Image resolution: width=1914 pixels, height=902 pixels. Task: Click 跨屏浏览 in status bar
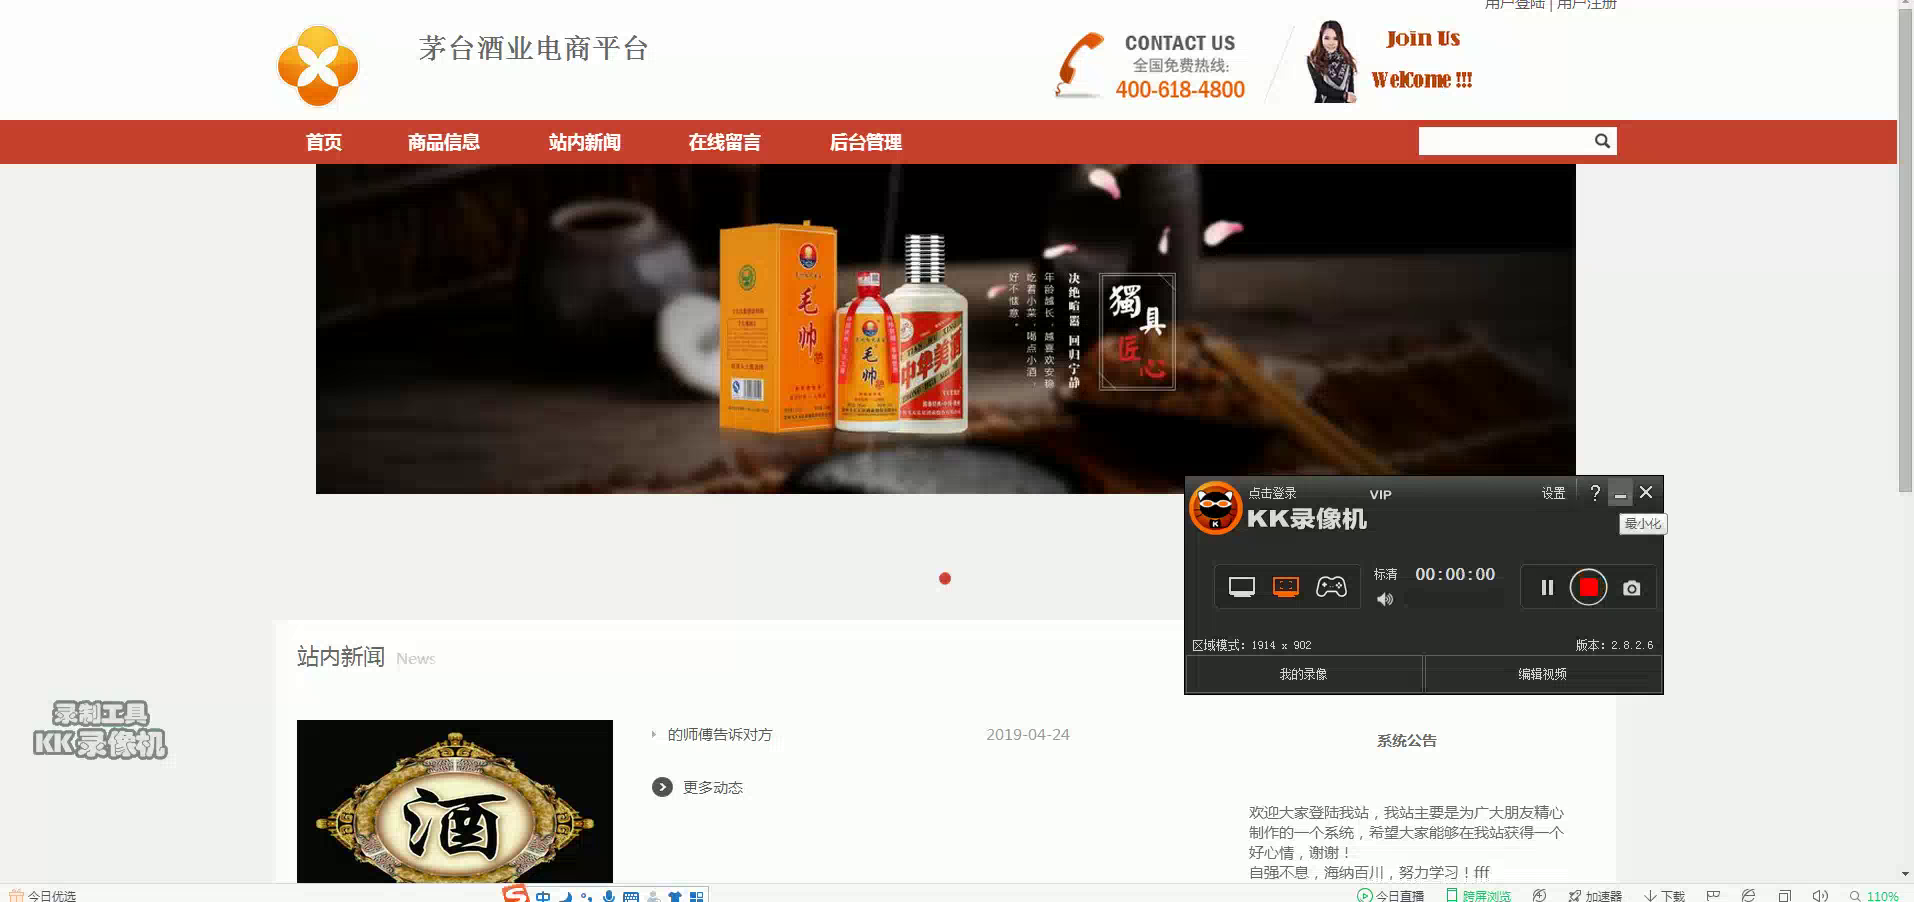pos(1478,895)
